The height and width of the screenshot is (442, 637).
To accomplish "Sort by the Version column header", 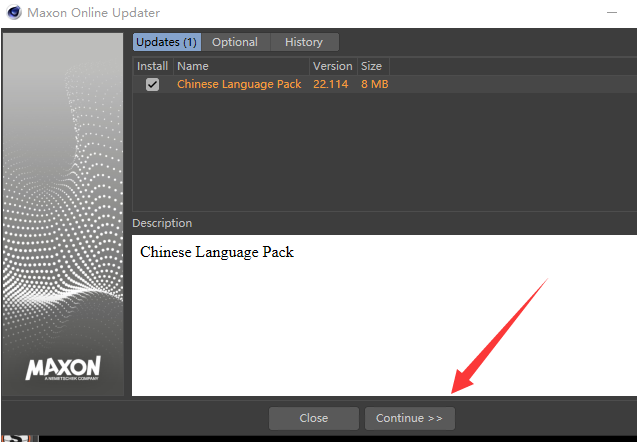I will tap(333, 66).
